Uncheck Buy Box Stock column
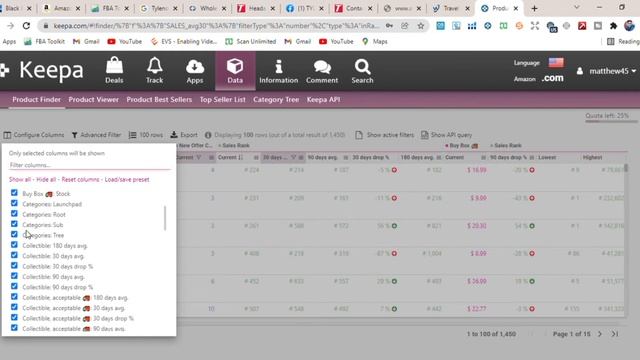Screen dimensions: 640x360 (14, 193)
